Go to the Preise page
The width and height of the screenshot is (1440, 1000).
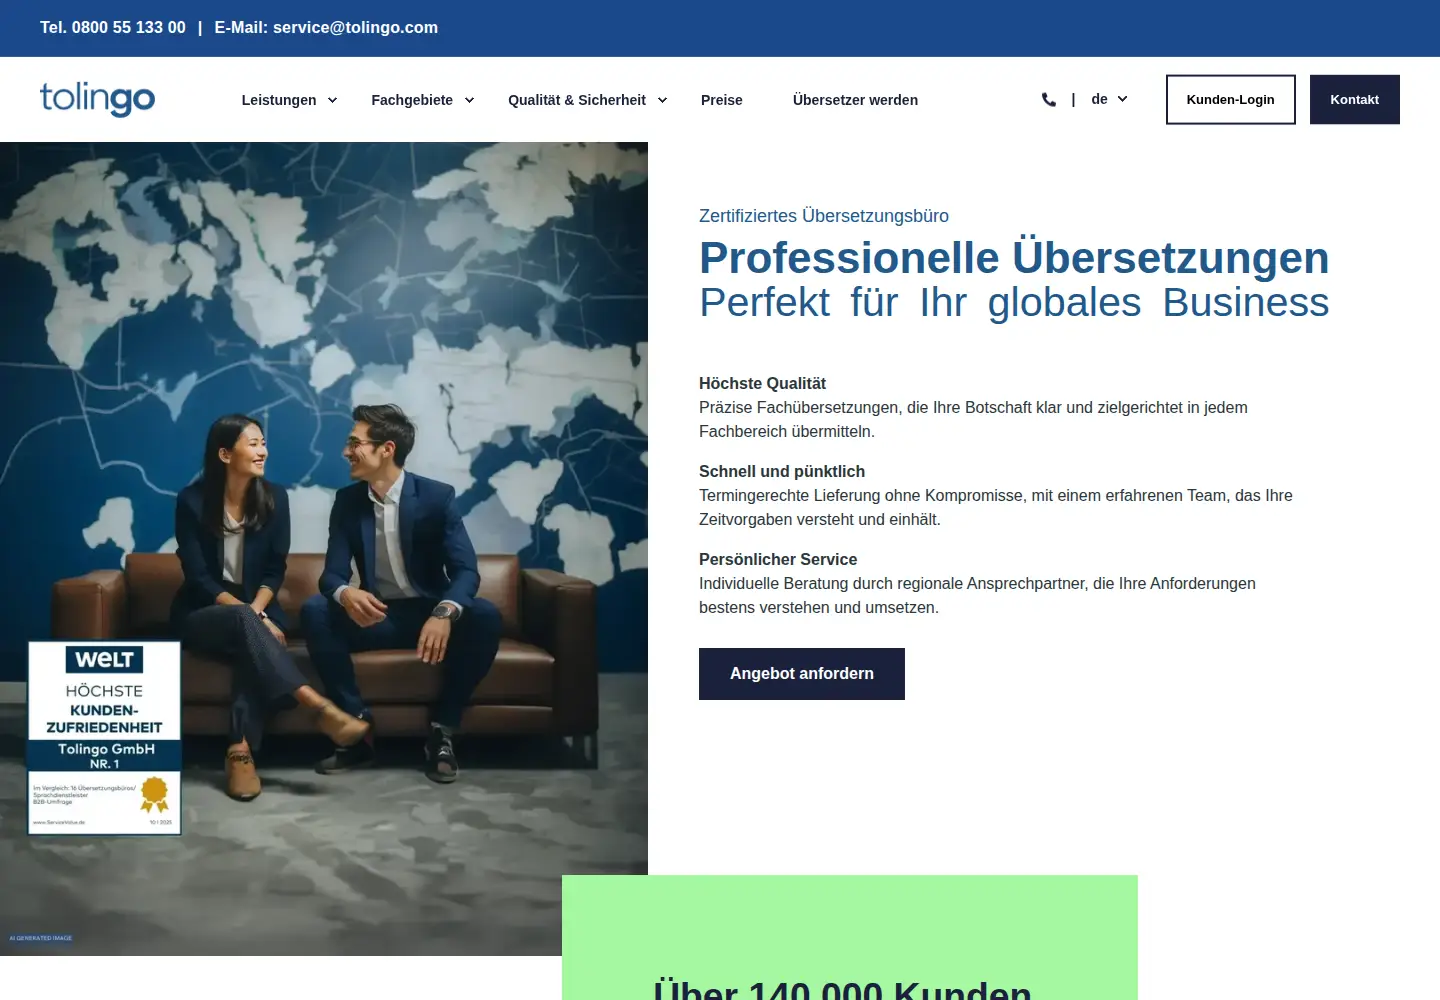click(722, 100)
